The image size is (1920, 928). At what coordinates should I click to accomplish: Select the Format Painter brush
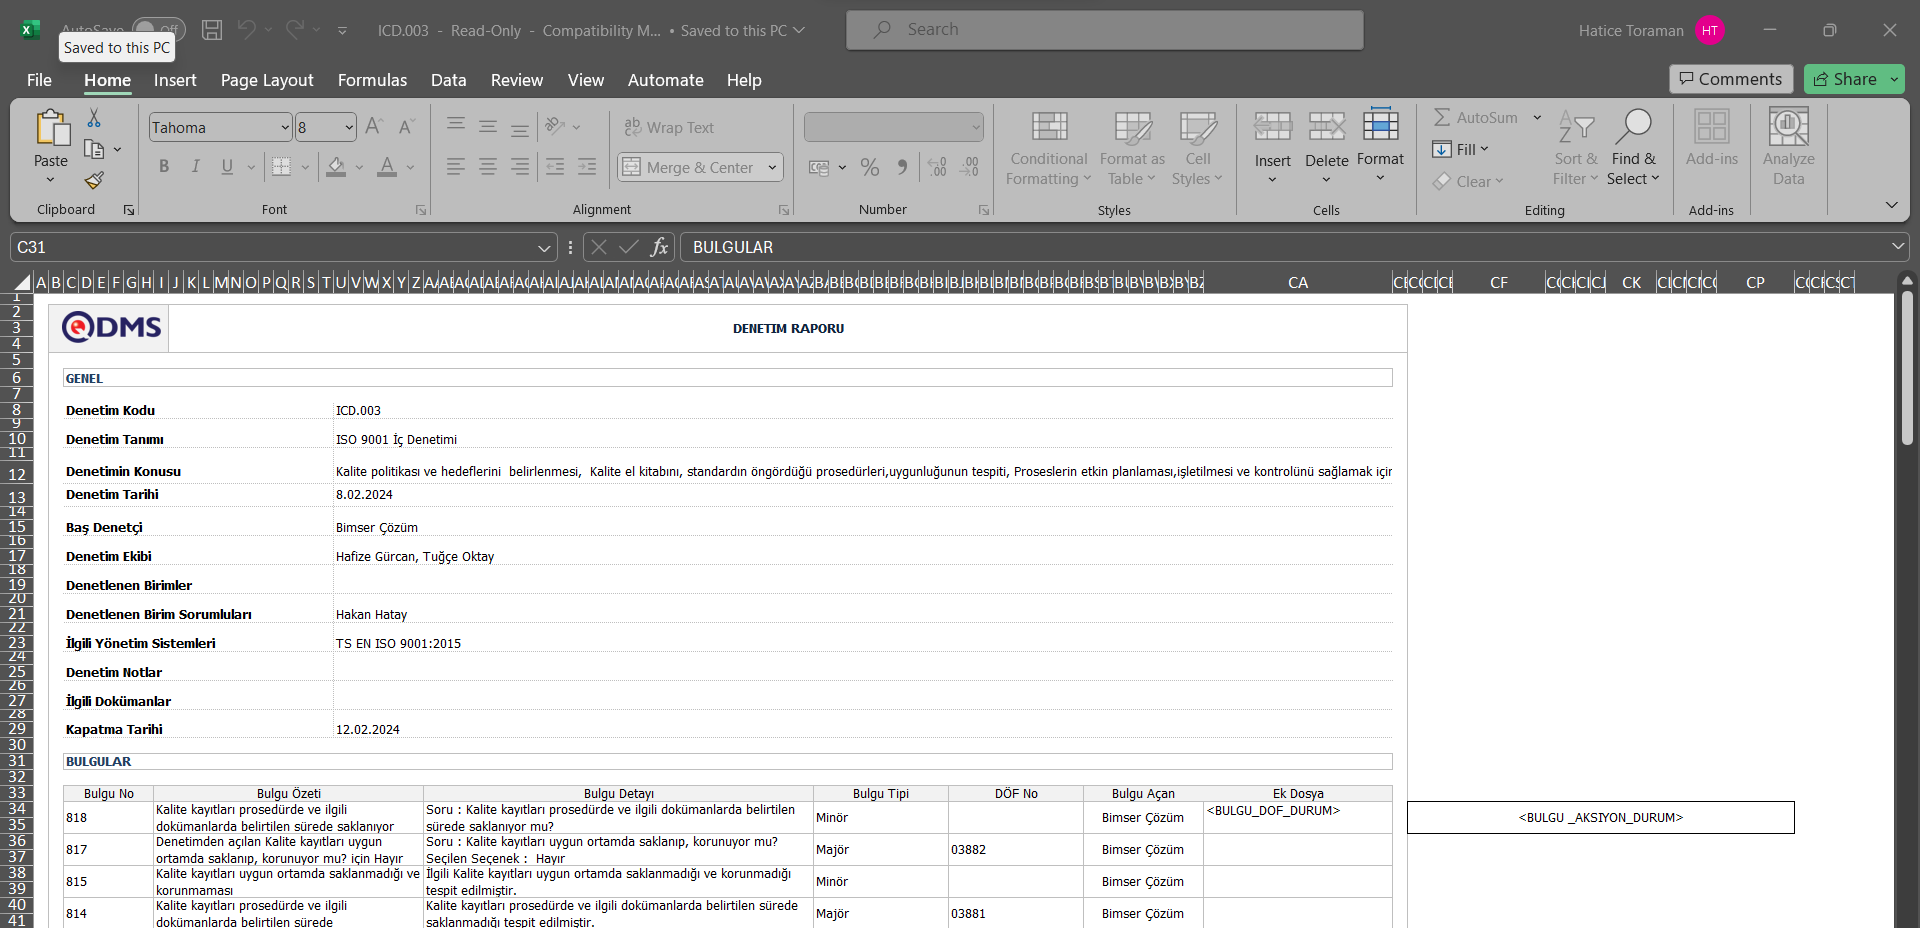[x=94, y=180]
